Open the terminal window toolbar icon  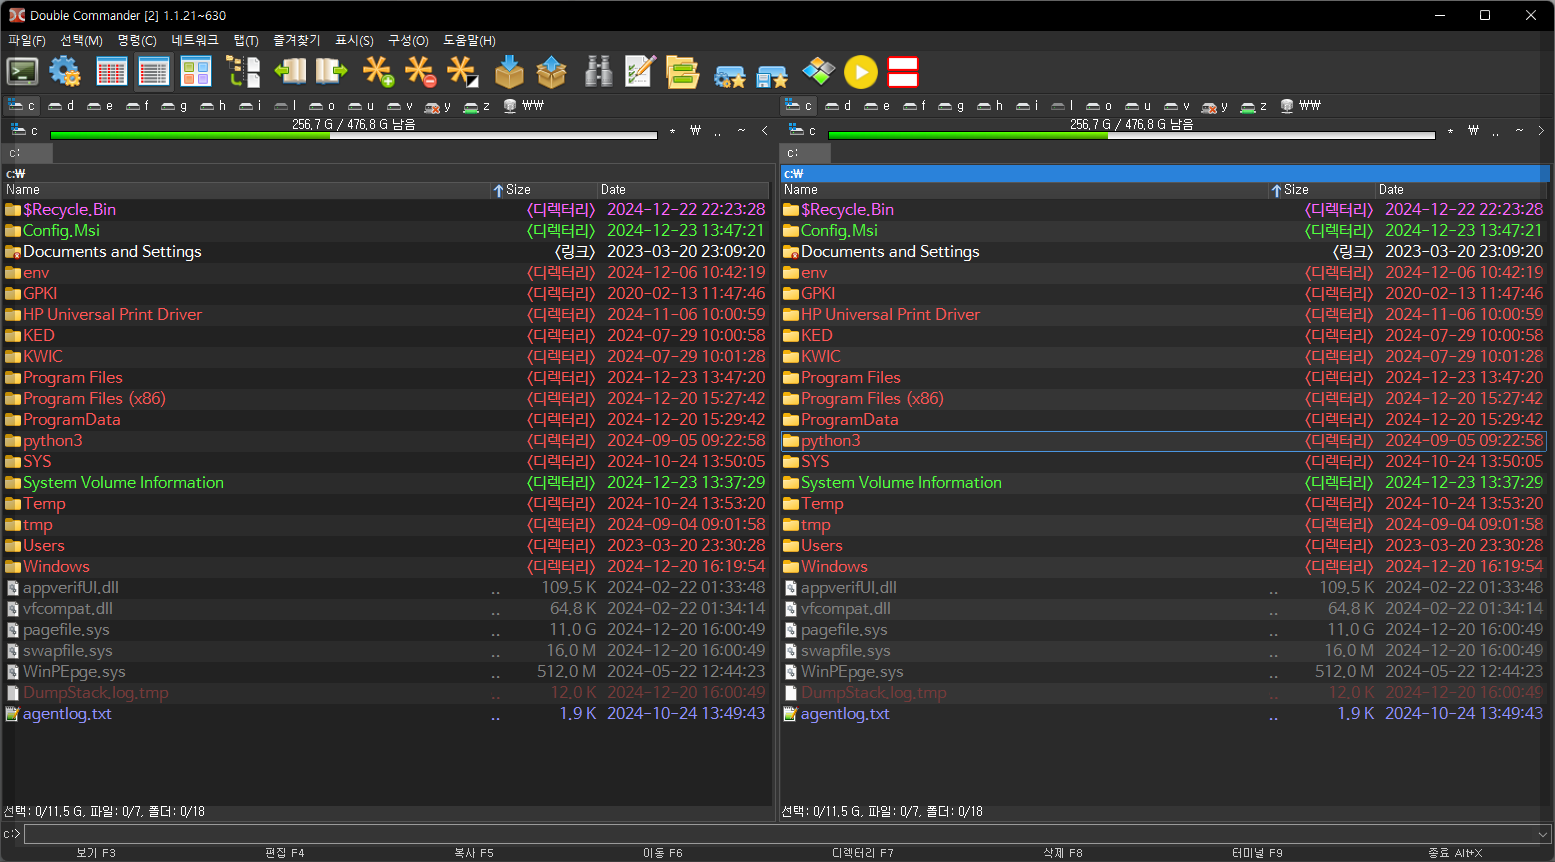22,72
